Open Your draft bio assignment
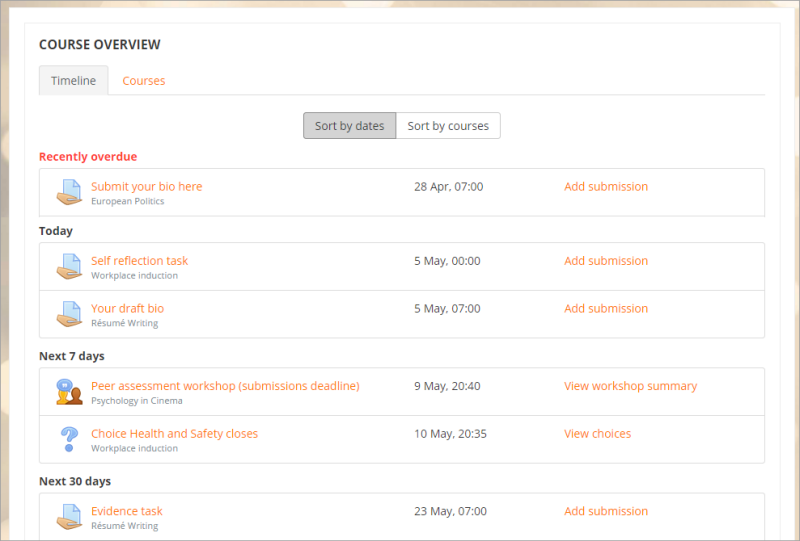Viewport: 800px width, 541px height. [127, 309]
